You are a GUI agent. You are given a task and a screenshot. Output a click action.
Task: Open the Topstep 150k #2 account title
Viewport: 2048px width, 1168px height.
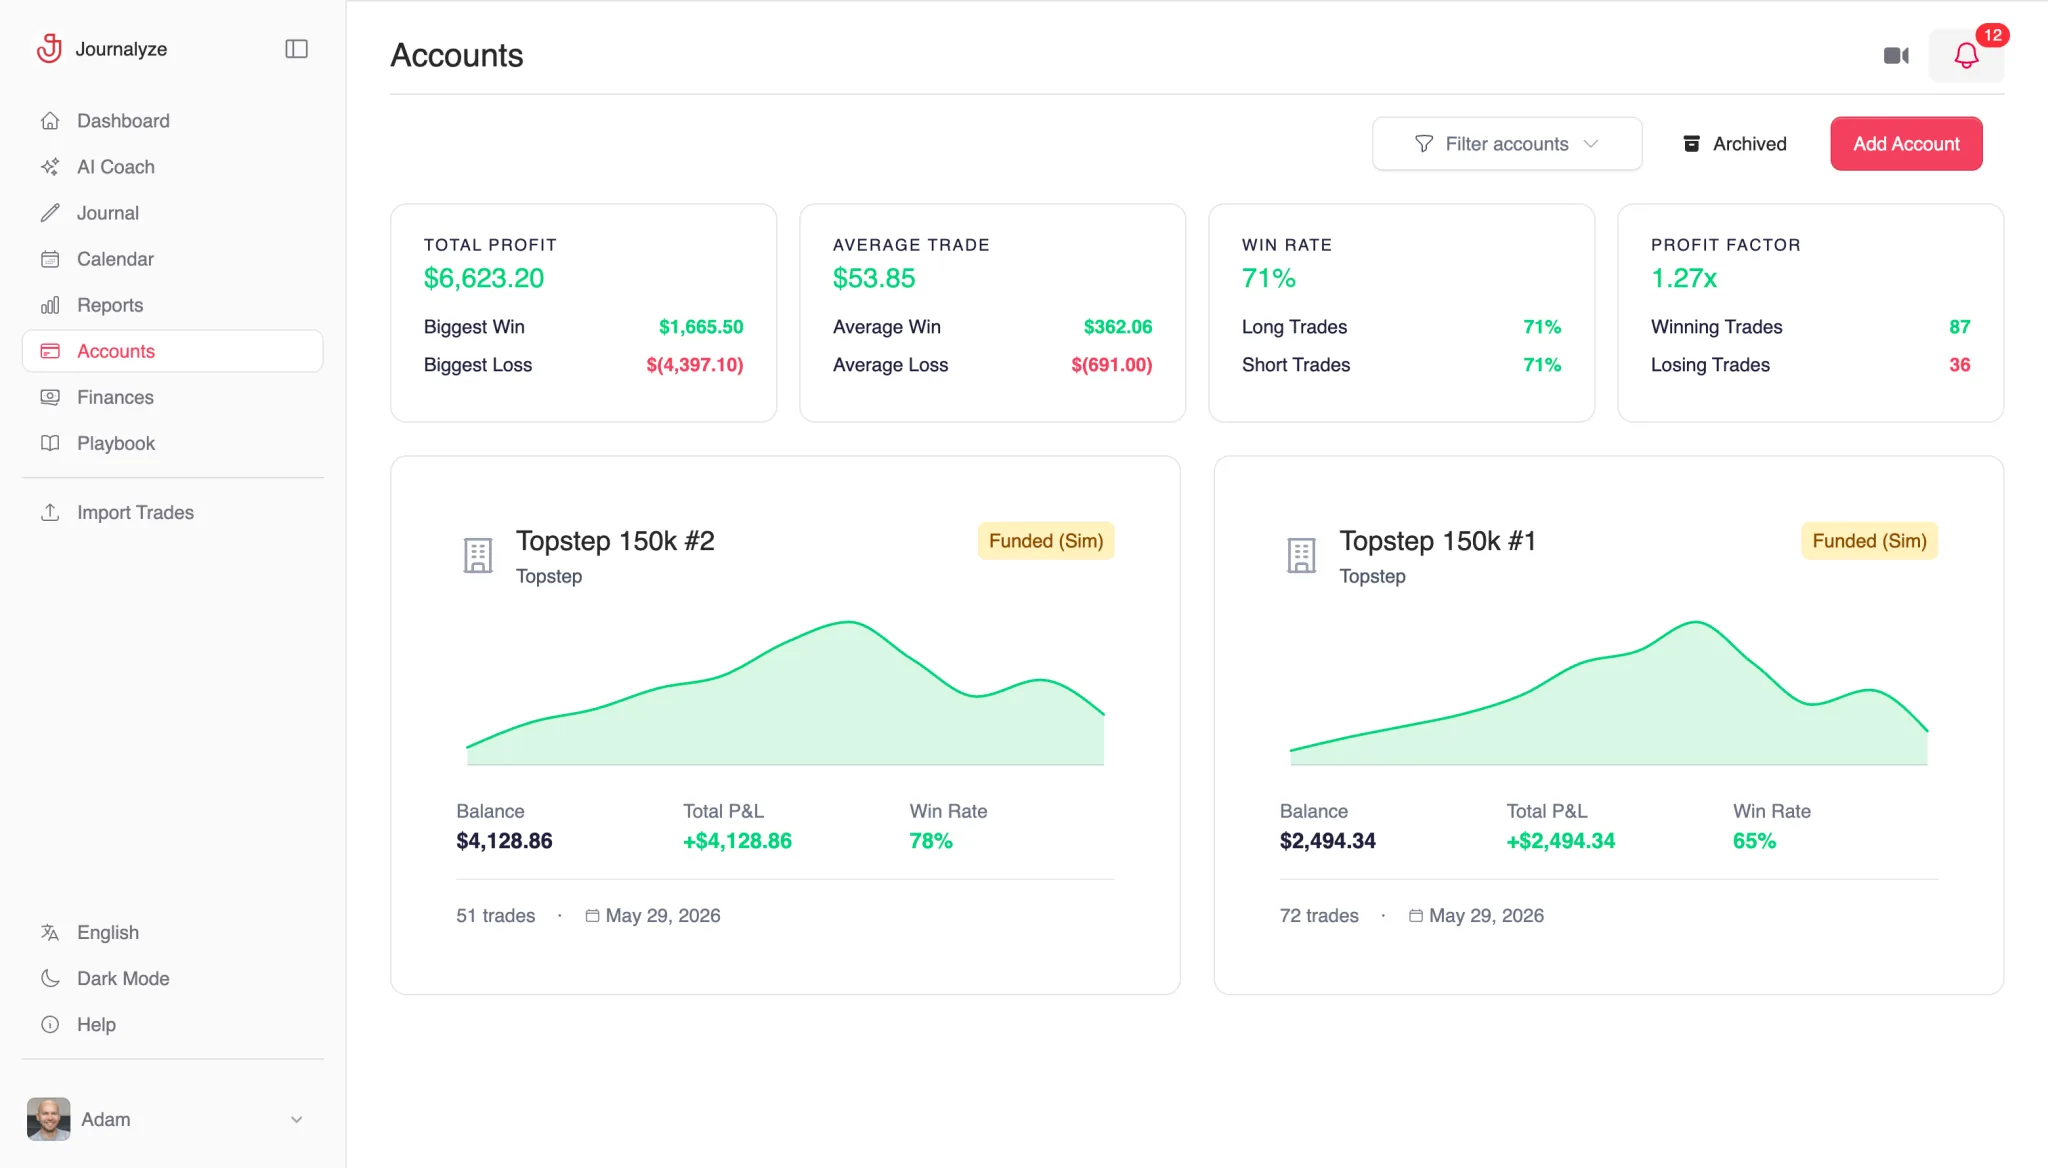(615, 541)
